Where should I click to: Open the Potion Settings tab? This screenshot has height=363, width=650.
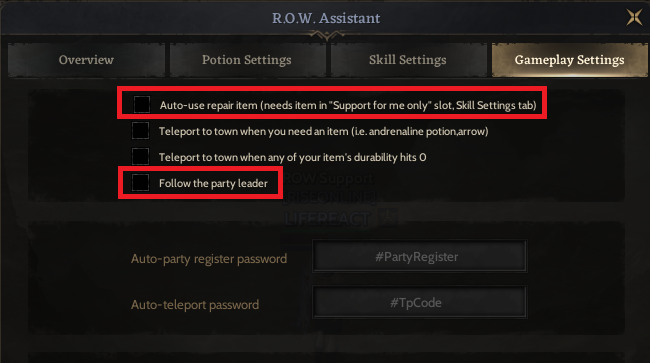coord(247,60)
